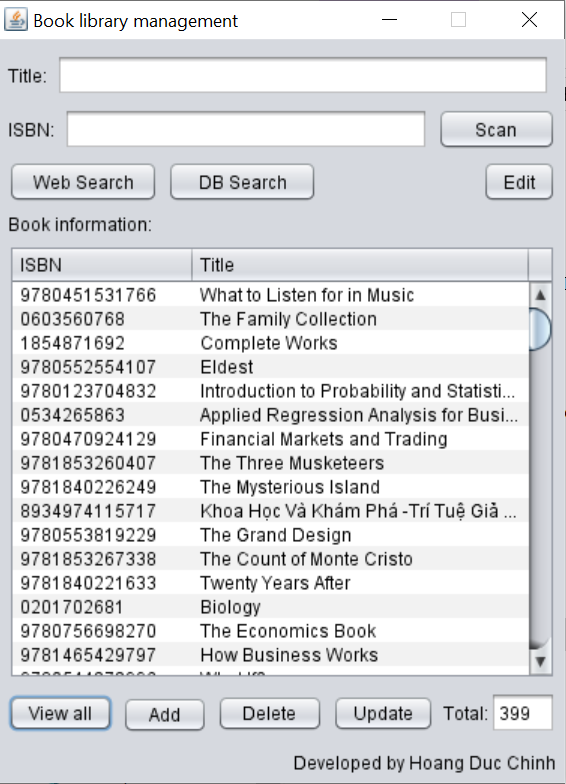Screen dimensions: 566x784
Task: Click the book list scrollbar thumb
Action: point(540,329)
